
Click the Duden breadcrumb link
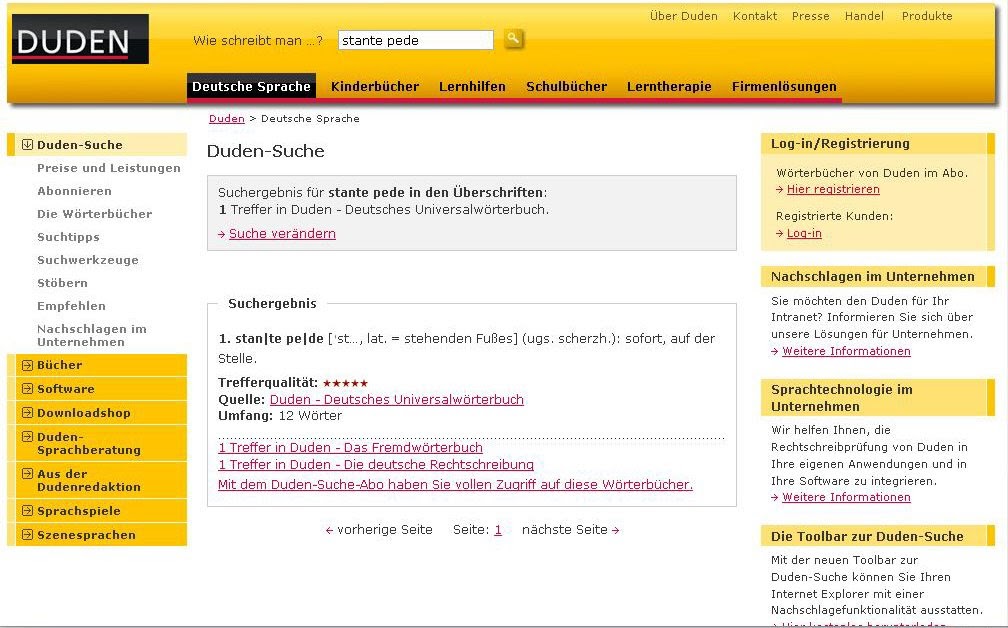pos(227,118)
